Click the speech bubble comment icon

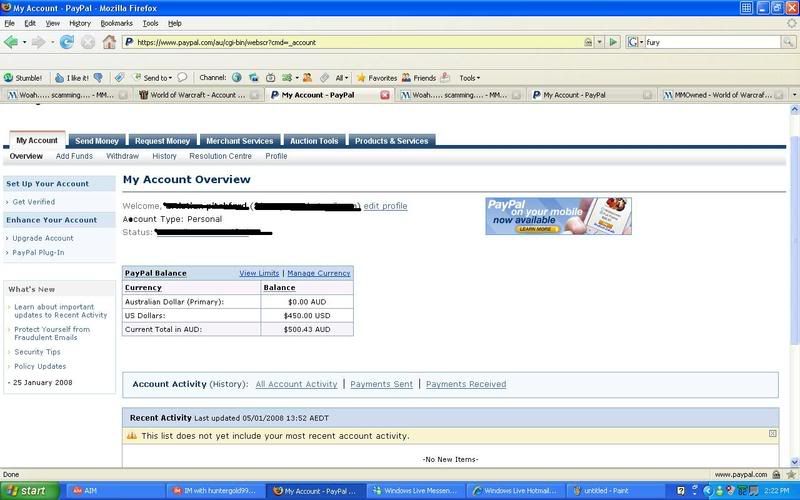point(182,78)
